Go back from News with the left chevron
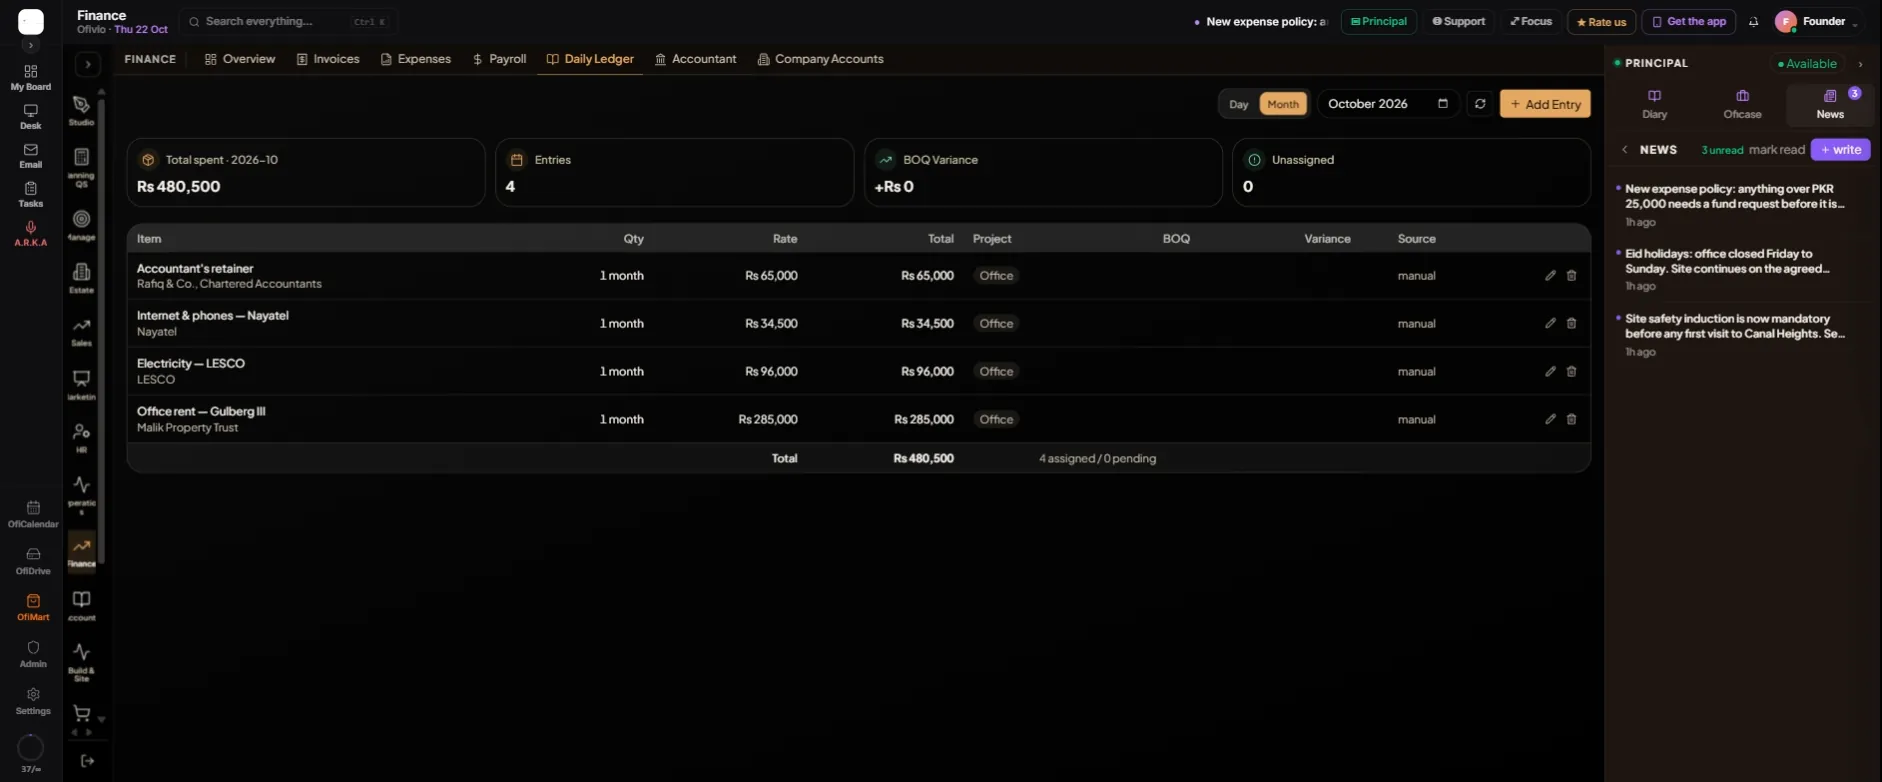 (x=1625, y=150)
